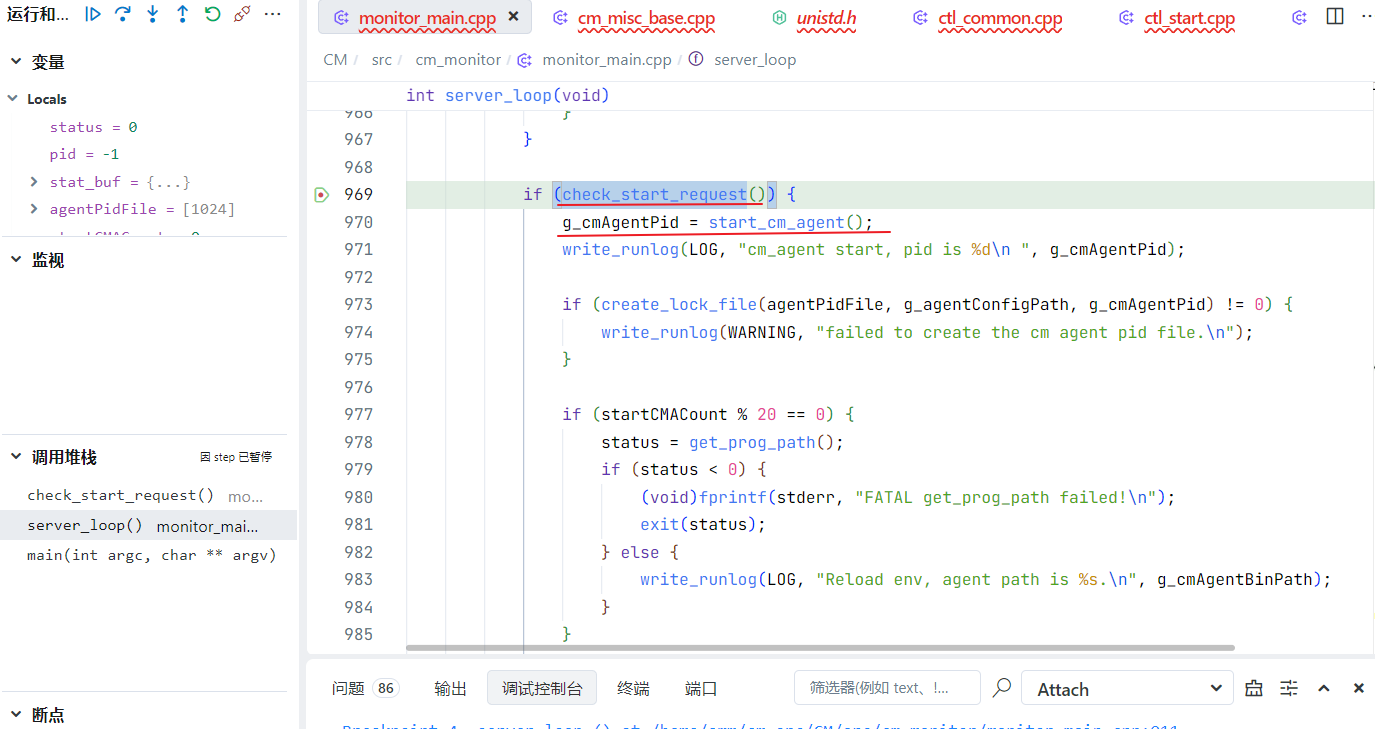
Task: Collapse the 调用堆栈 section
Action: 16,457
